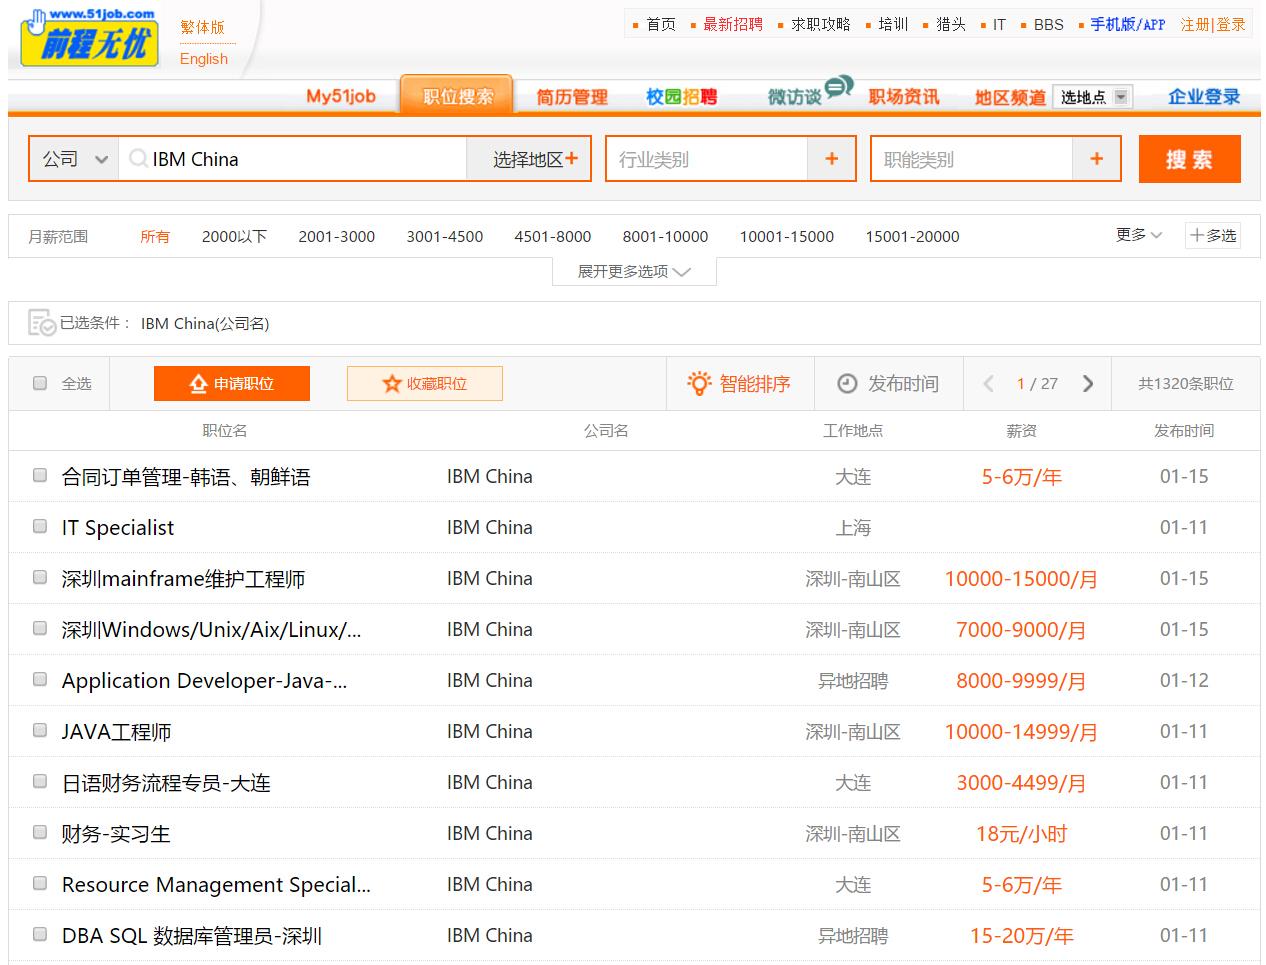Select 所有 salary range

[x=155, y=236]
